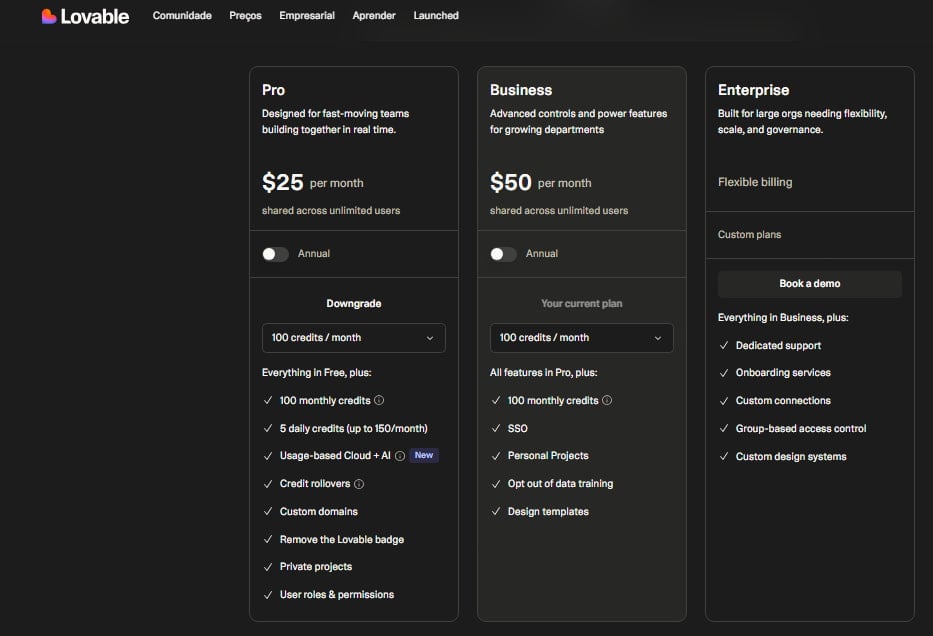Go to the Preços page
The width and height of the screenshot is (933, 636).
(245, 16)
